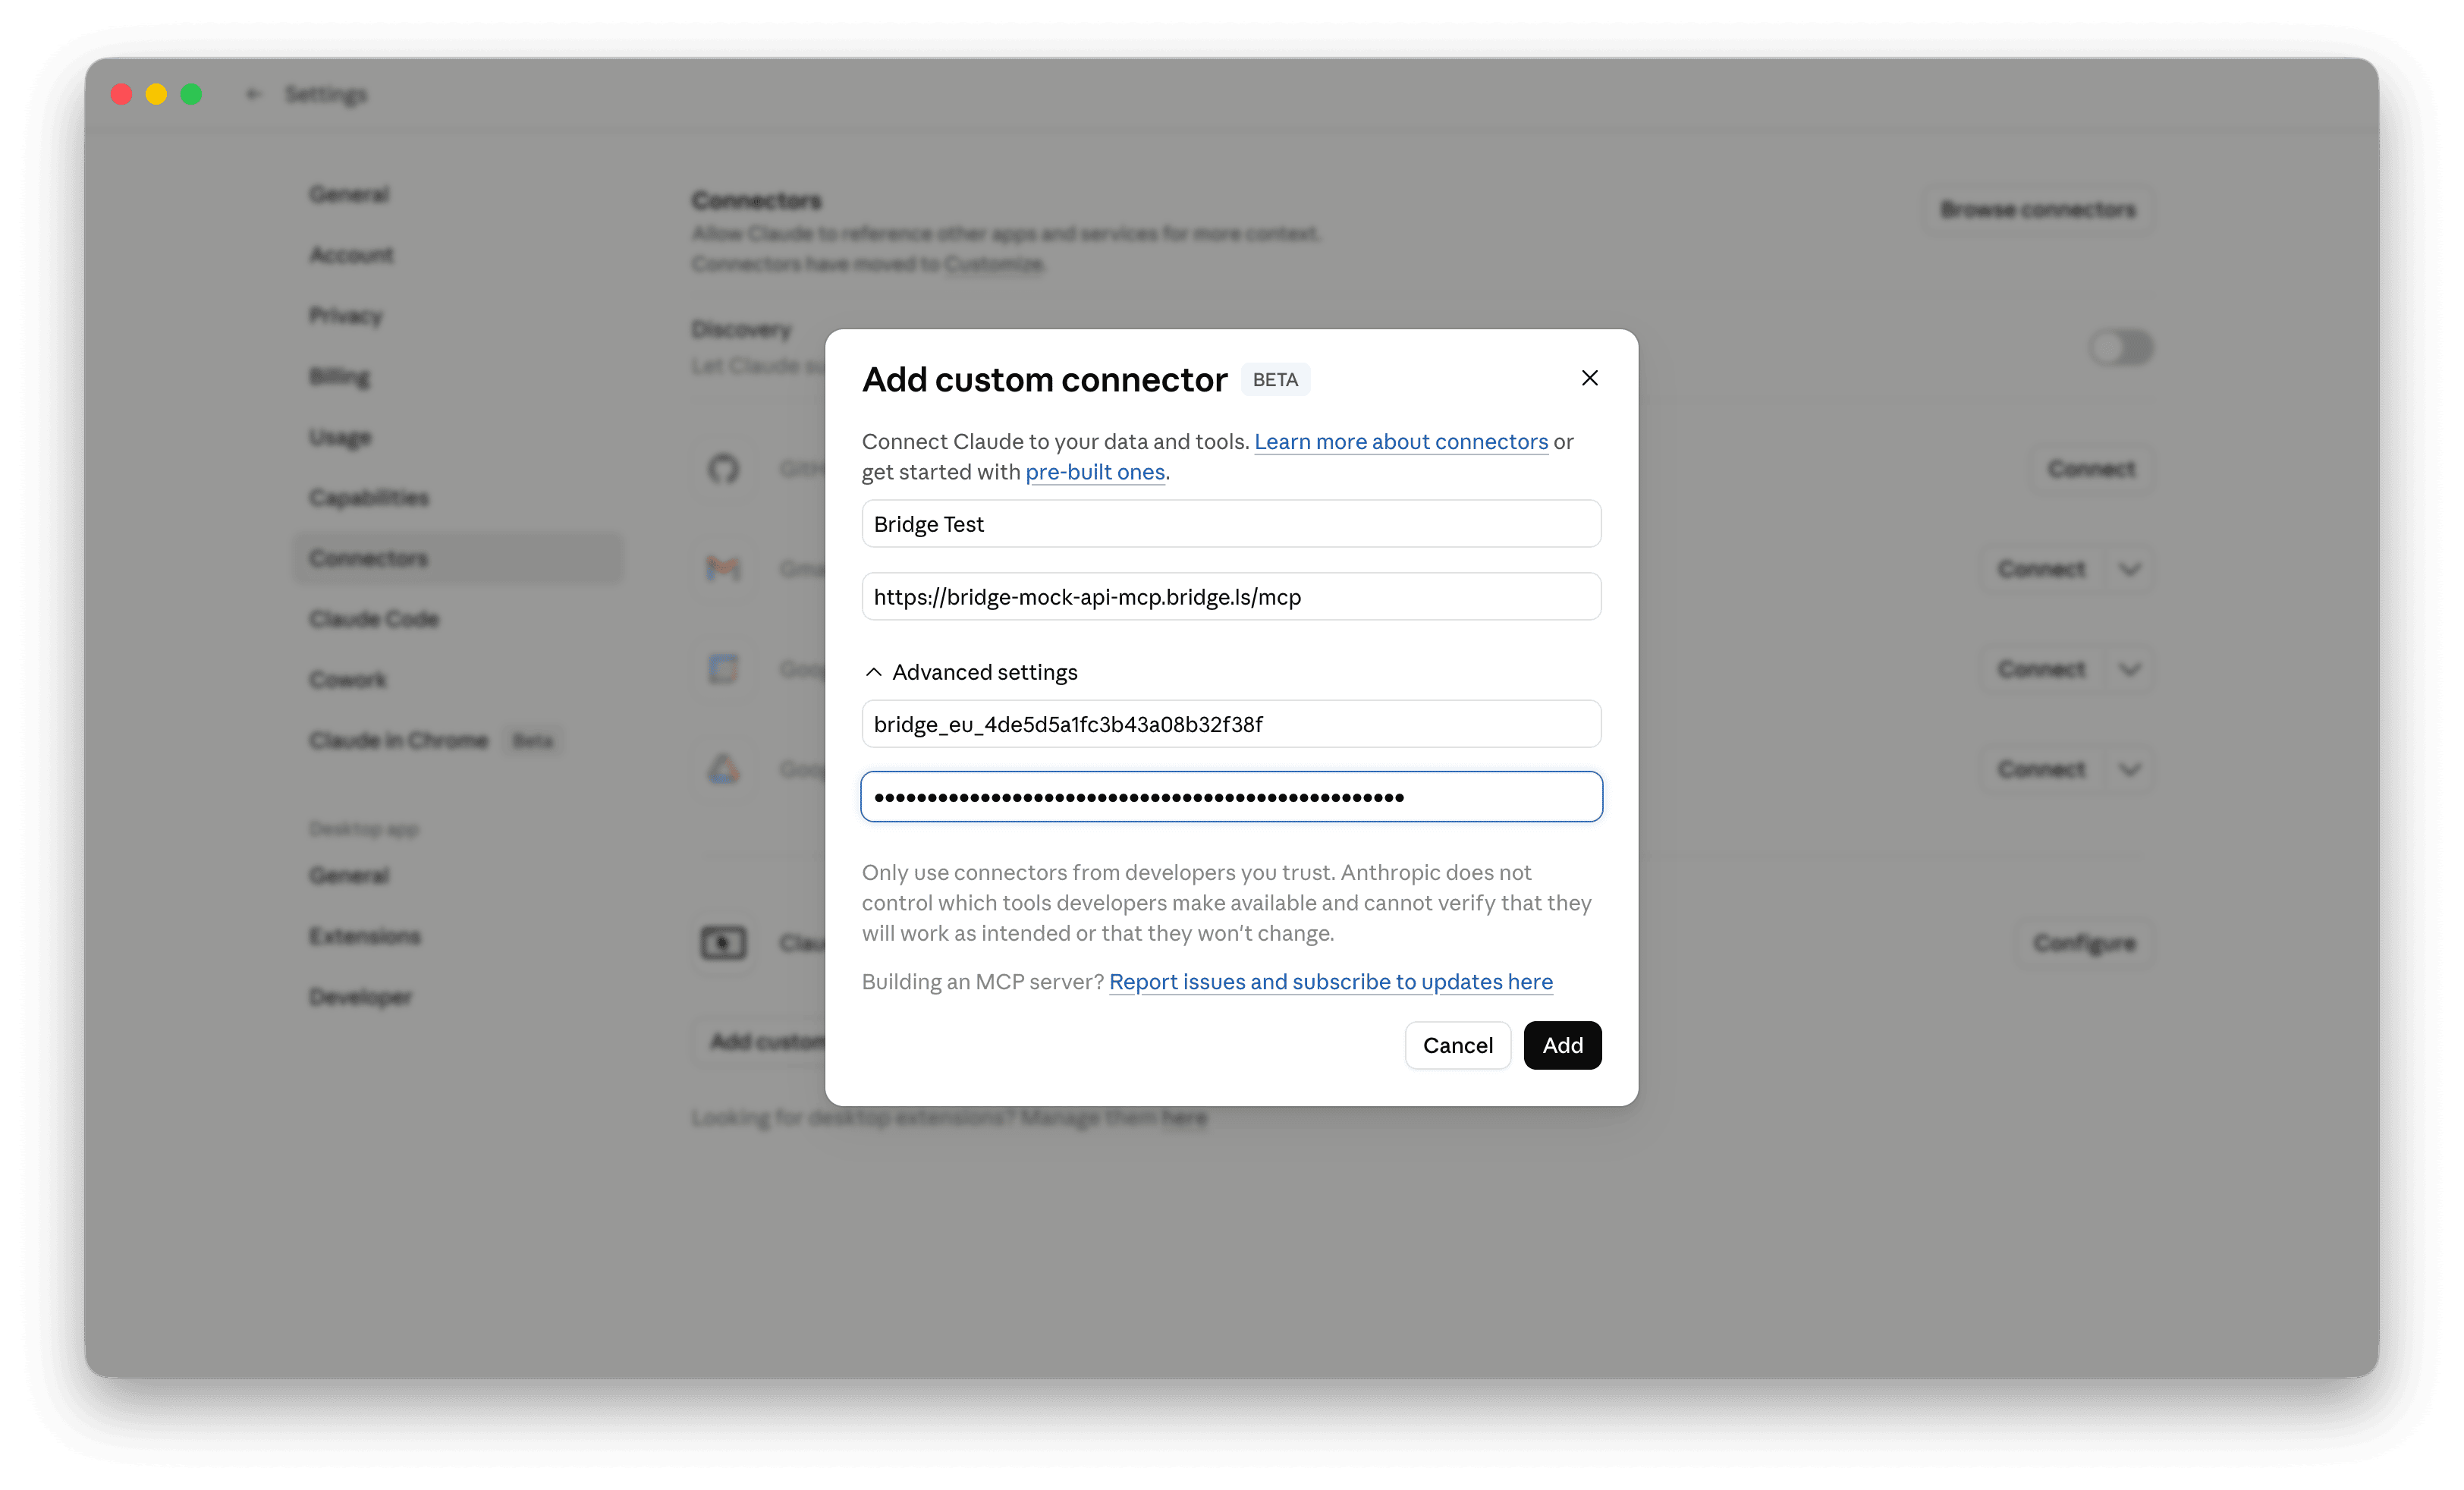Screen dimensions: 2464x1490
Task: Open Desktop app General settings
Action: [349, 876]
